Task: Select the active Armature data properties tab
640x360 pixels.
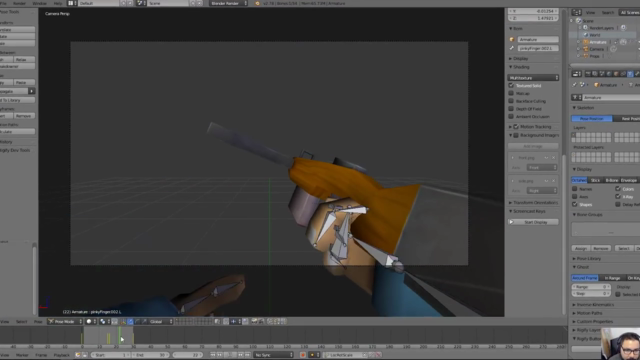Action: 630,74
